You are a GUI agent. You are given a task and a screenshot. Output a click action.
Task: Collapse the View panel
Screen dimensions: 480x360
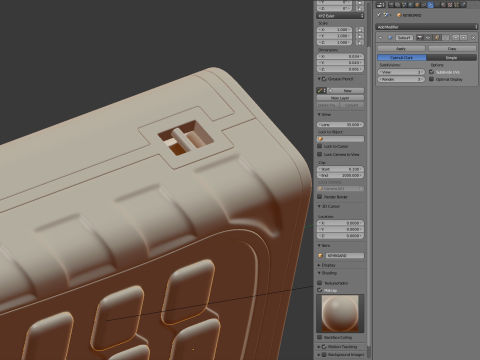point(319,114)
